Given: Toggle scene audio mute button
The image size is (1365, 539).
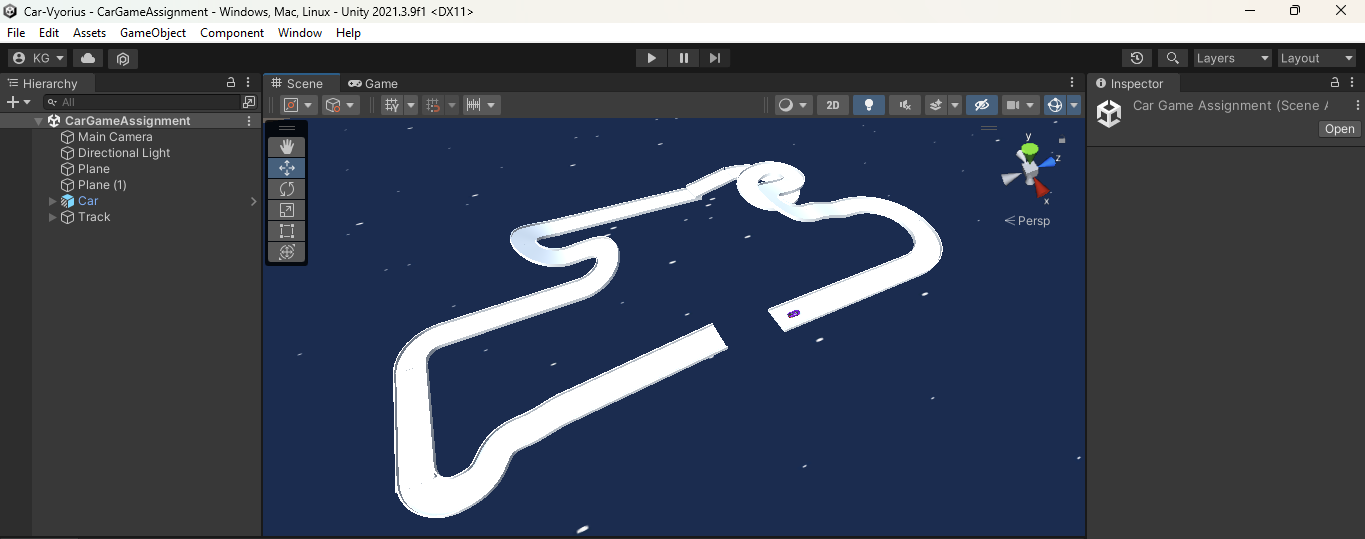Looking at the screenshot, I should tap(905, 105).
